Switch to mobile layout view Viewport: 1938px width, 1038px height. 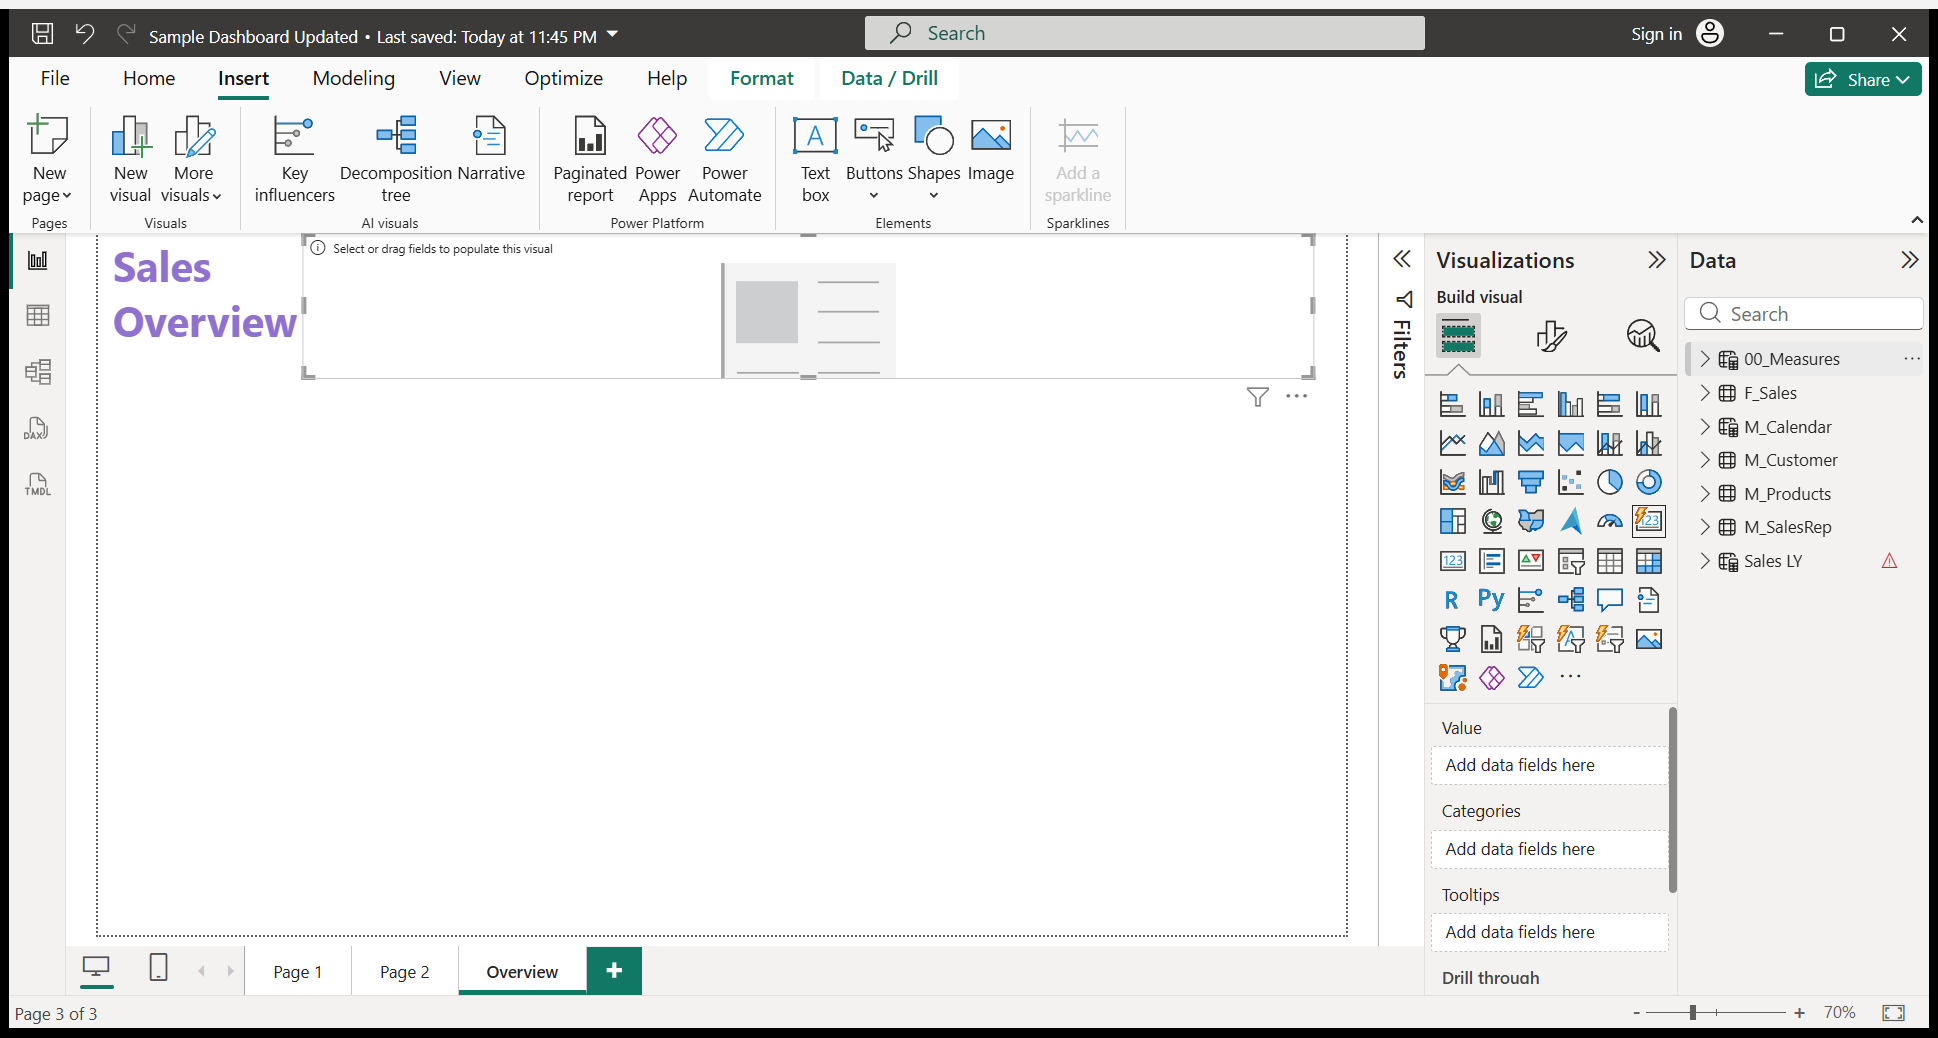158,968
